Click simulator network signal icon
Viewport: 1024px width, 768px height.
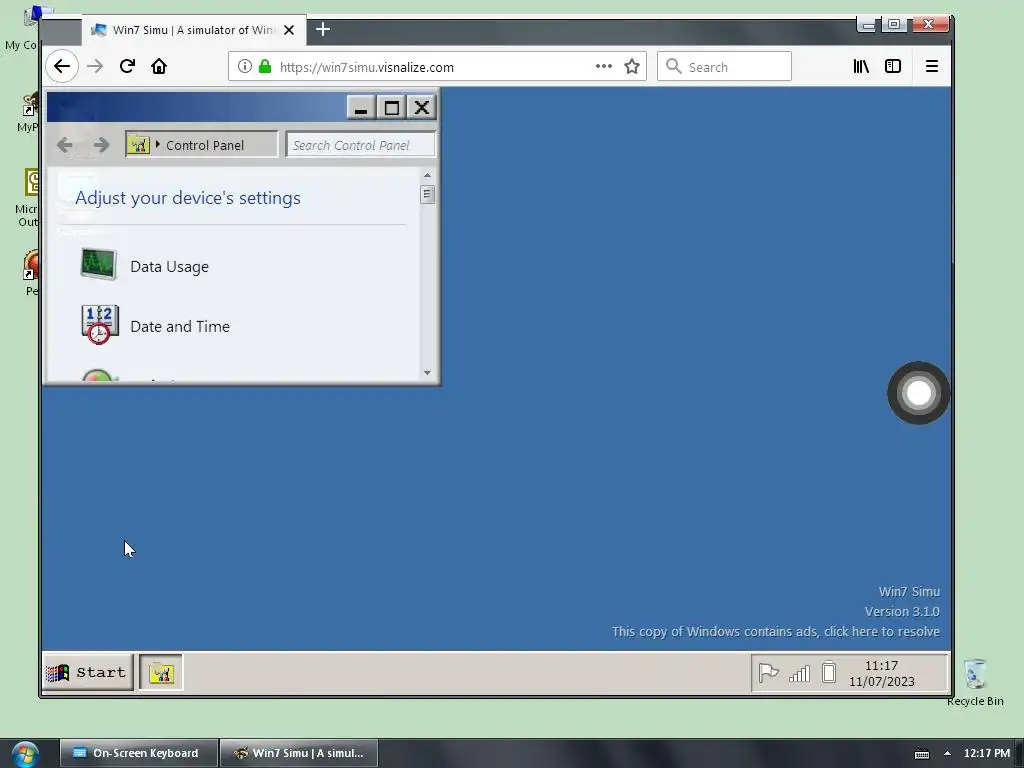(799, 673)
